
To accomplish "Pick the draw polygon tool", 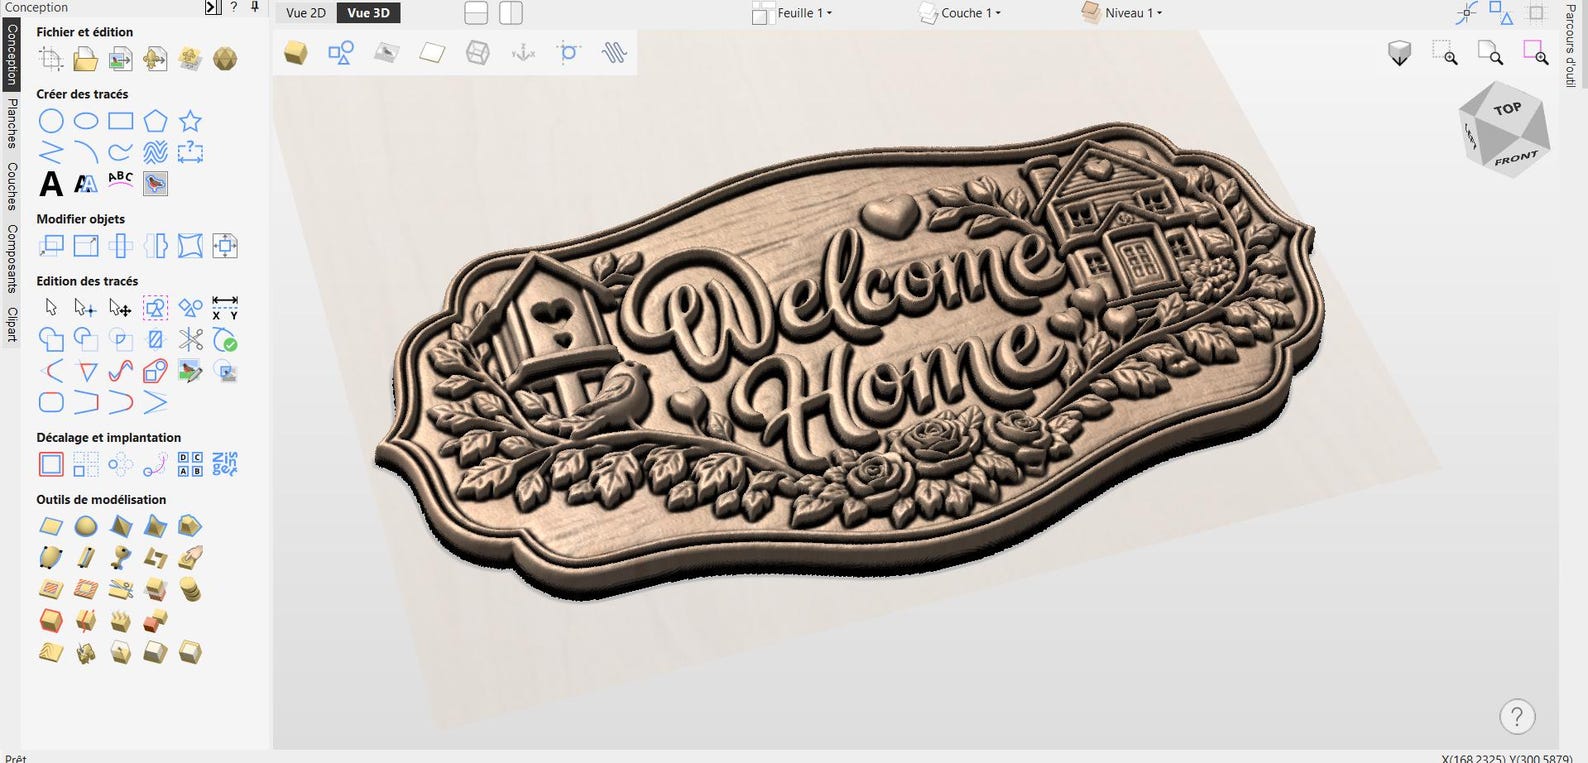I will 155,121.
